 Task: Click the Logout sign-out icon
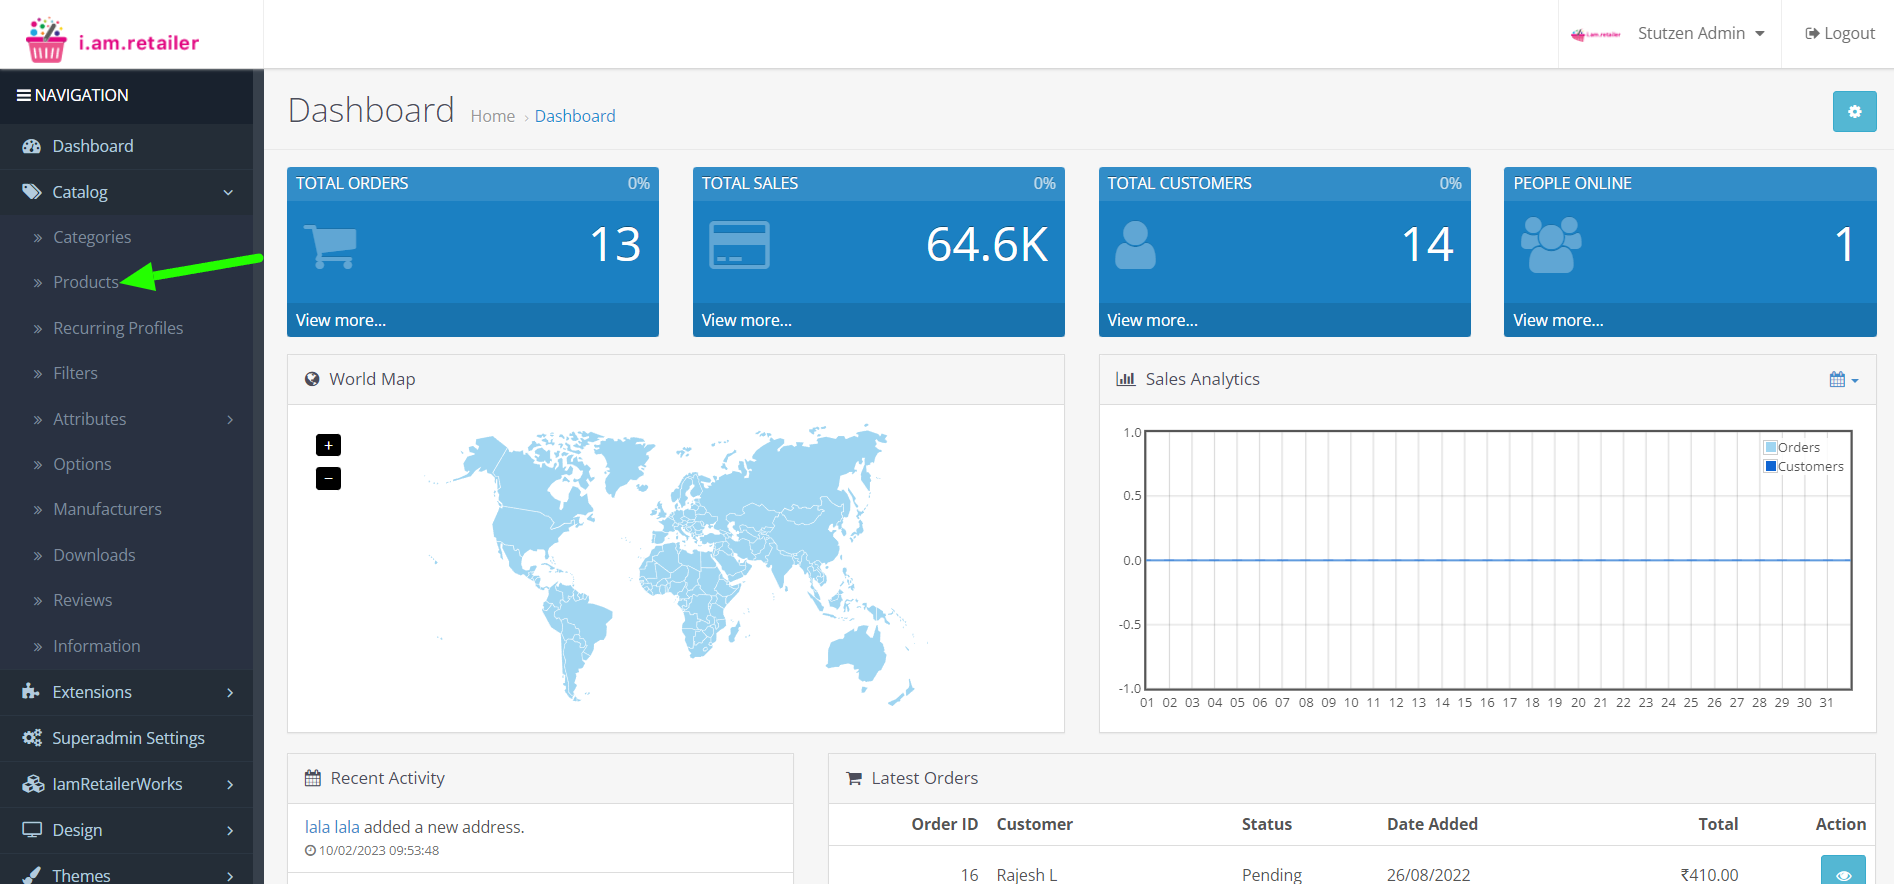click(x=1812, y=34)
